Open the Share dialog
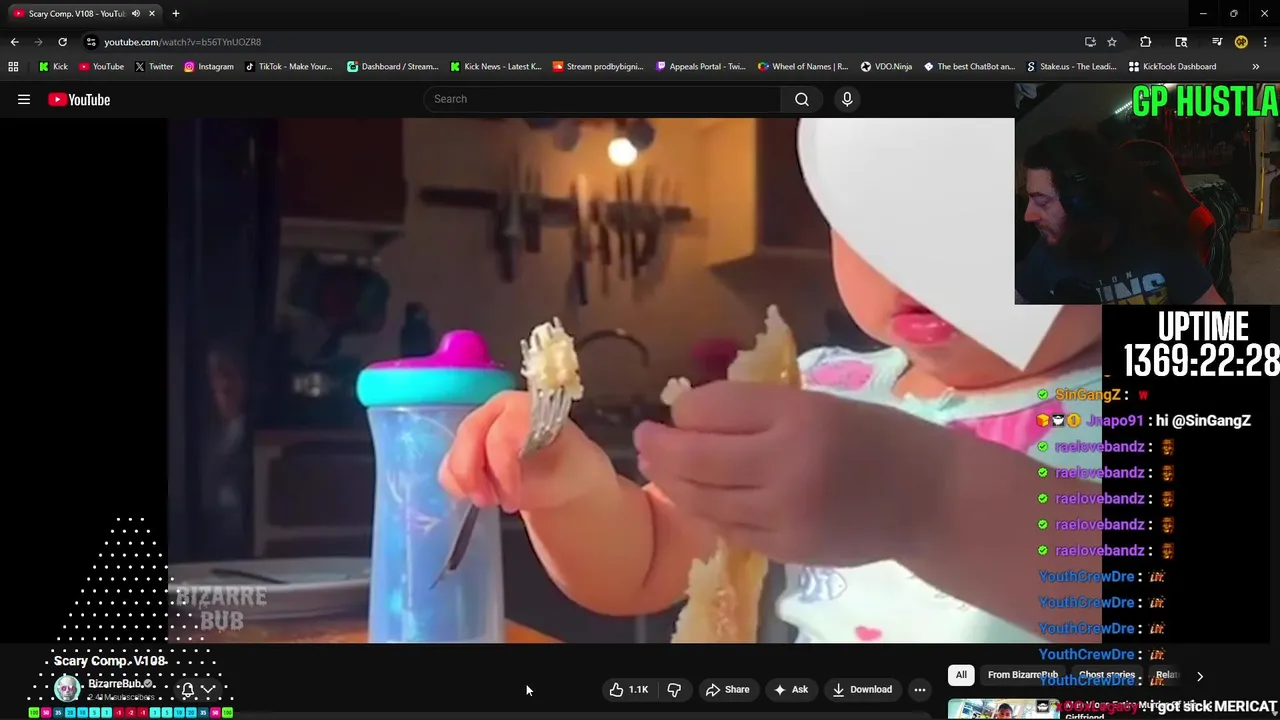1280x720 pixels. tap(727, 689)
